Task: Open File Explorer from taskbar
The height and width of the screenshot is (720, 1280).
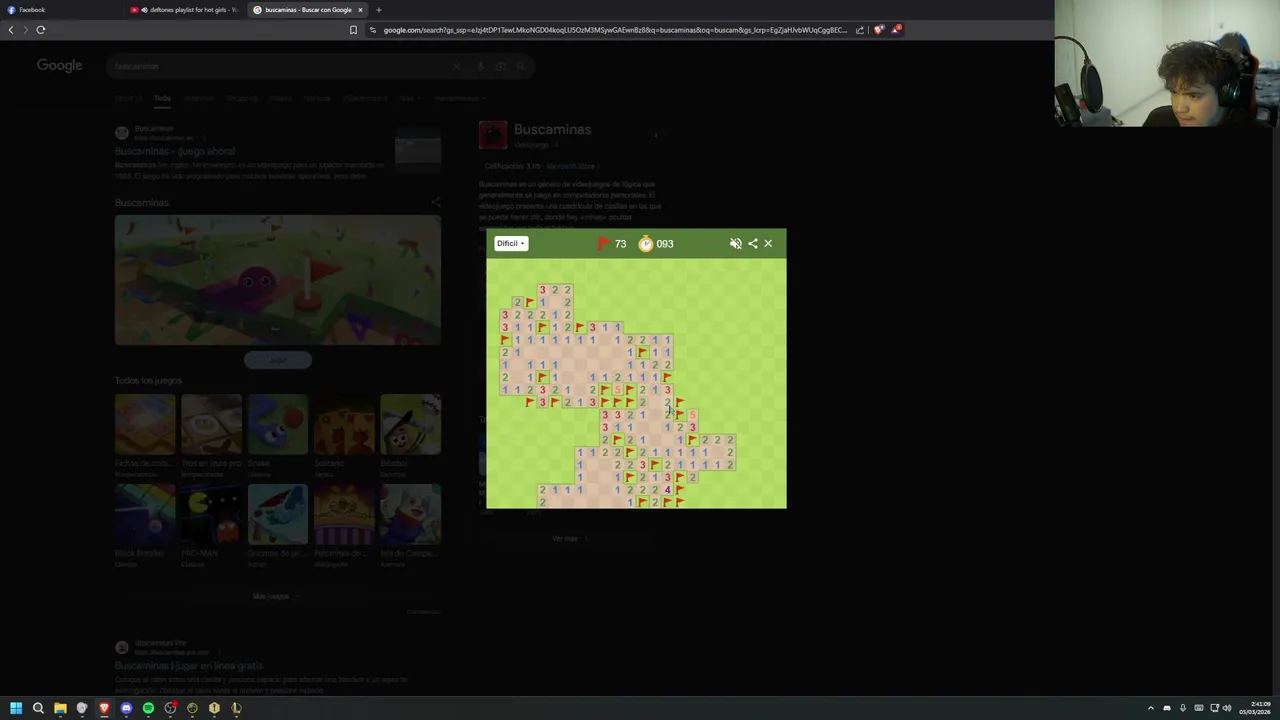Action: (x=60, y=708)
